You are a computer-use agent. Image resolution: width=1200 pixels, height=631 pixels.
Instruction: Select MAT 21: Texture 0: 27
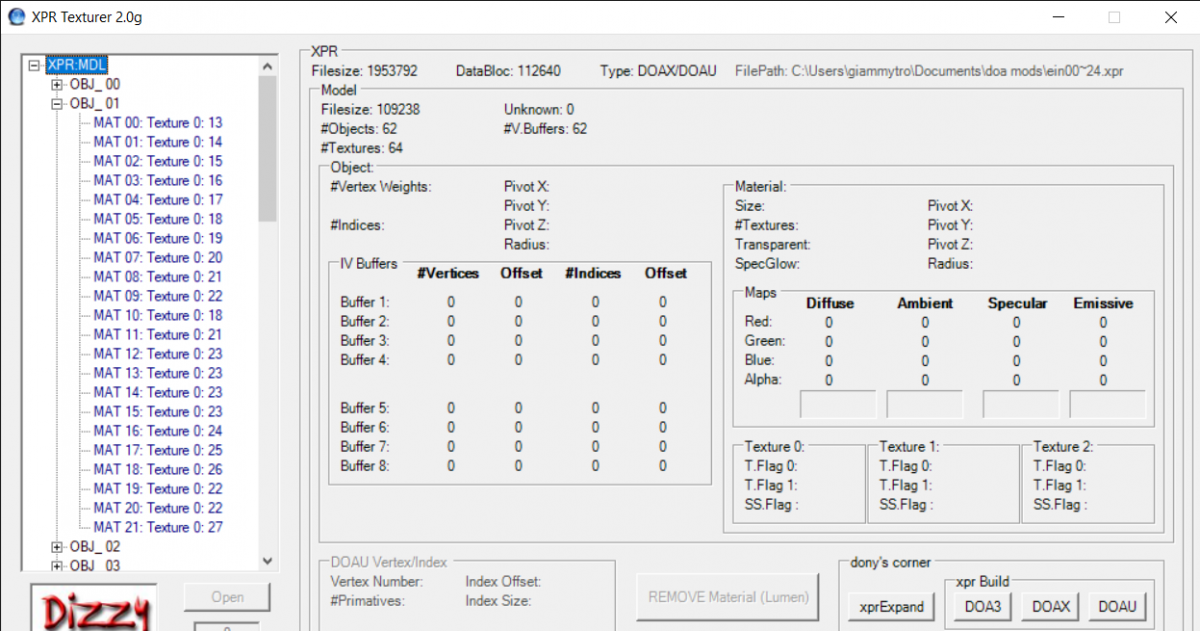pyautogui.click(x=158, y=527)
